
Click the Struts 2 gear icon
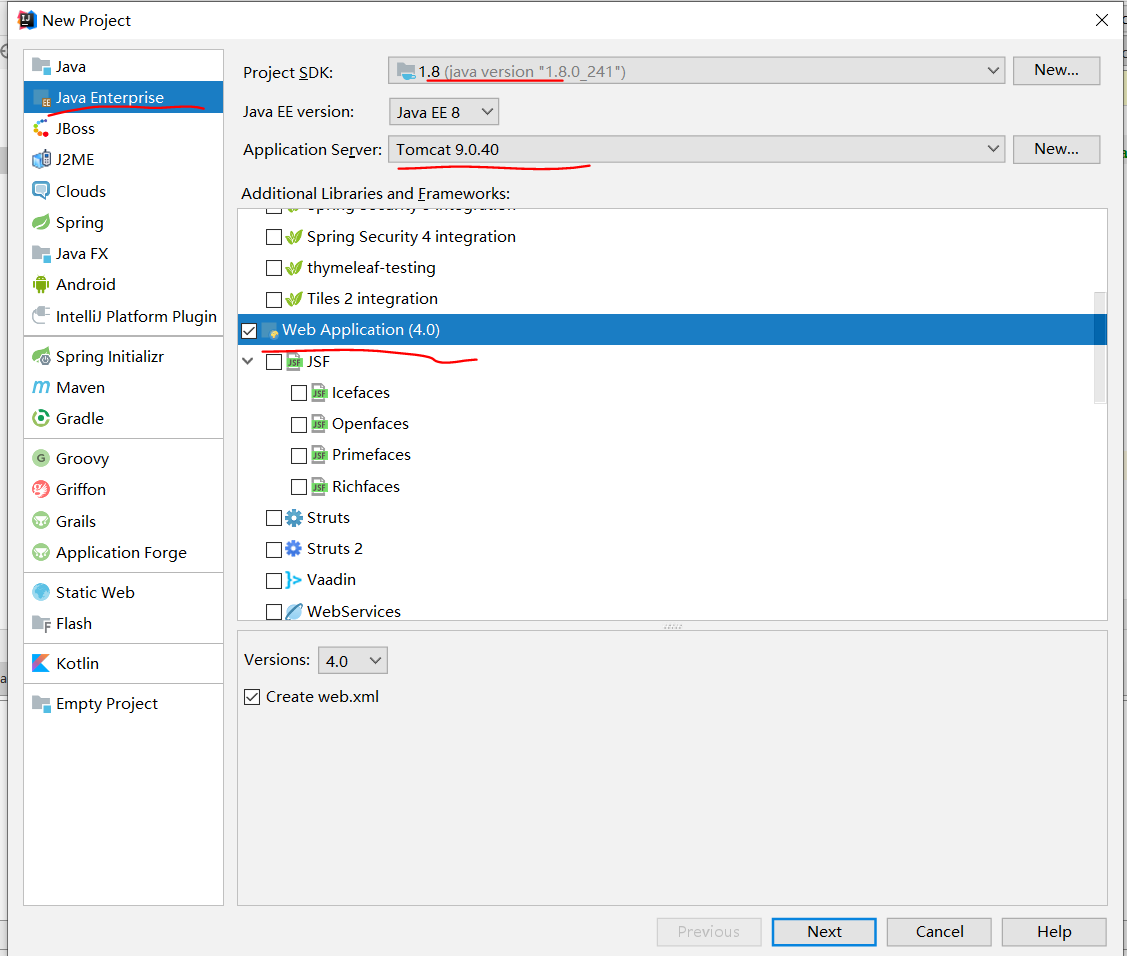pyautogui.click(x=293, y=548)
